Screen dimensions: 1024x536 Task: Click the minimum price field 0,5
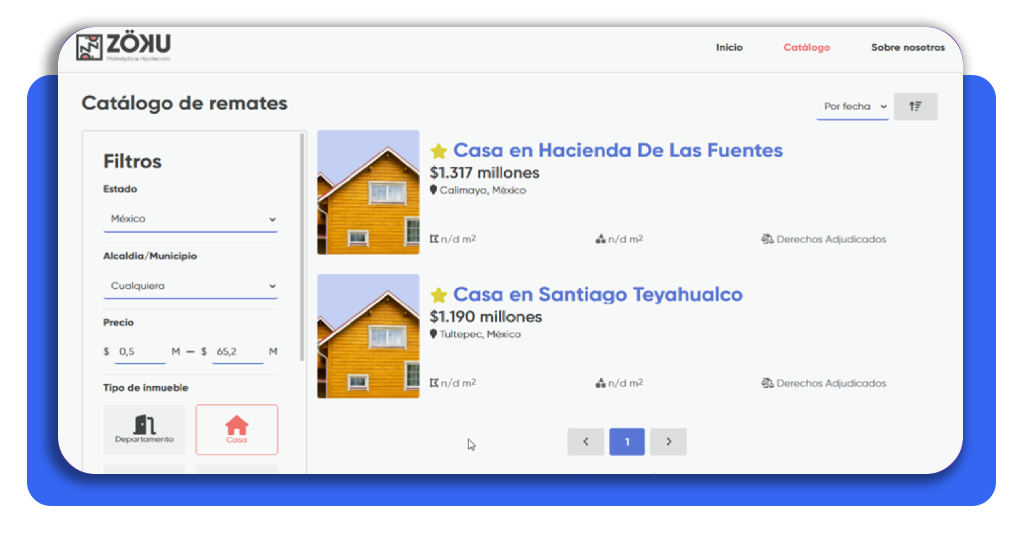[x=140, y=352]
